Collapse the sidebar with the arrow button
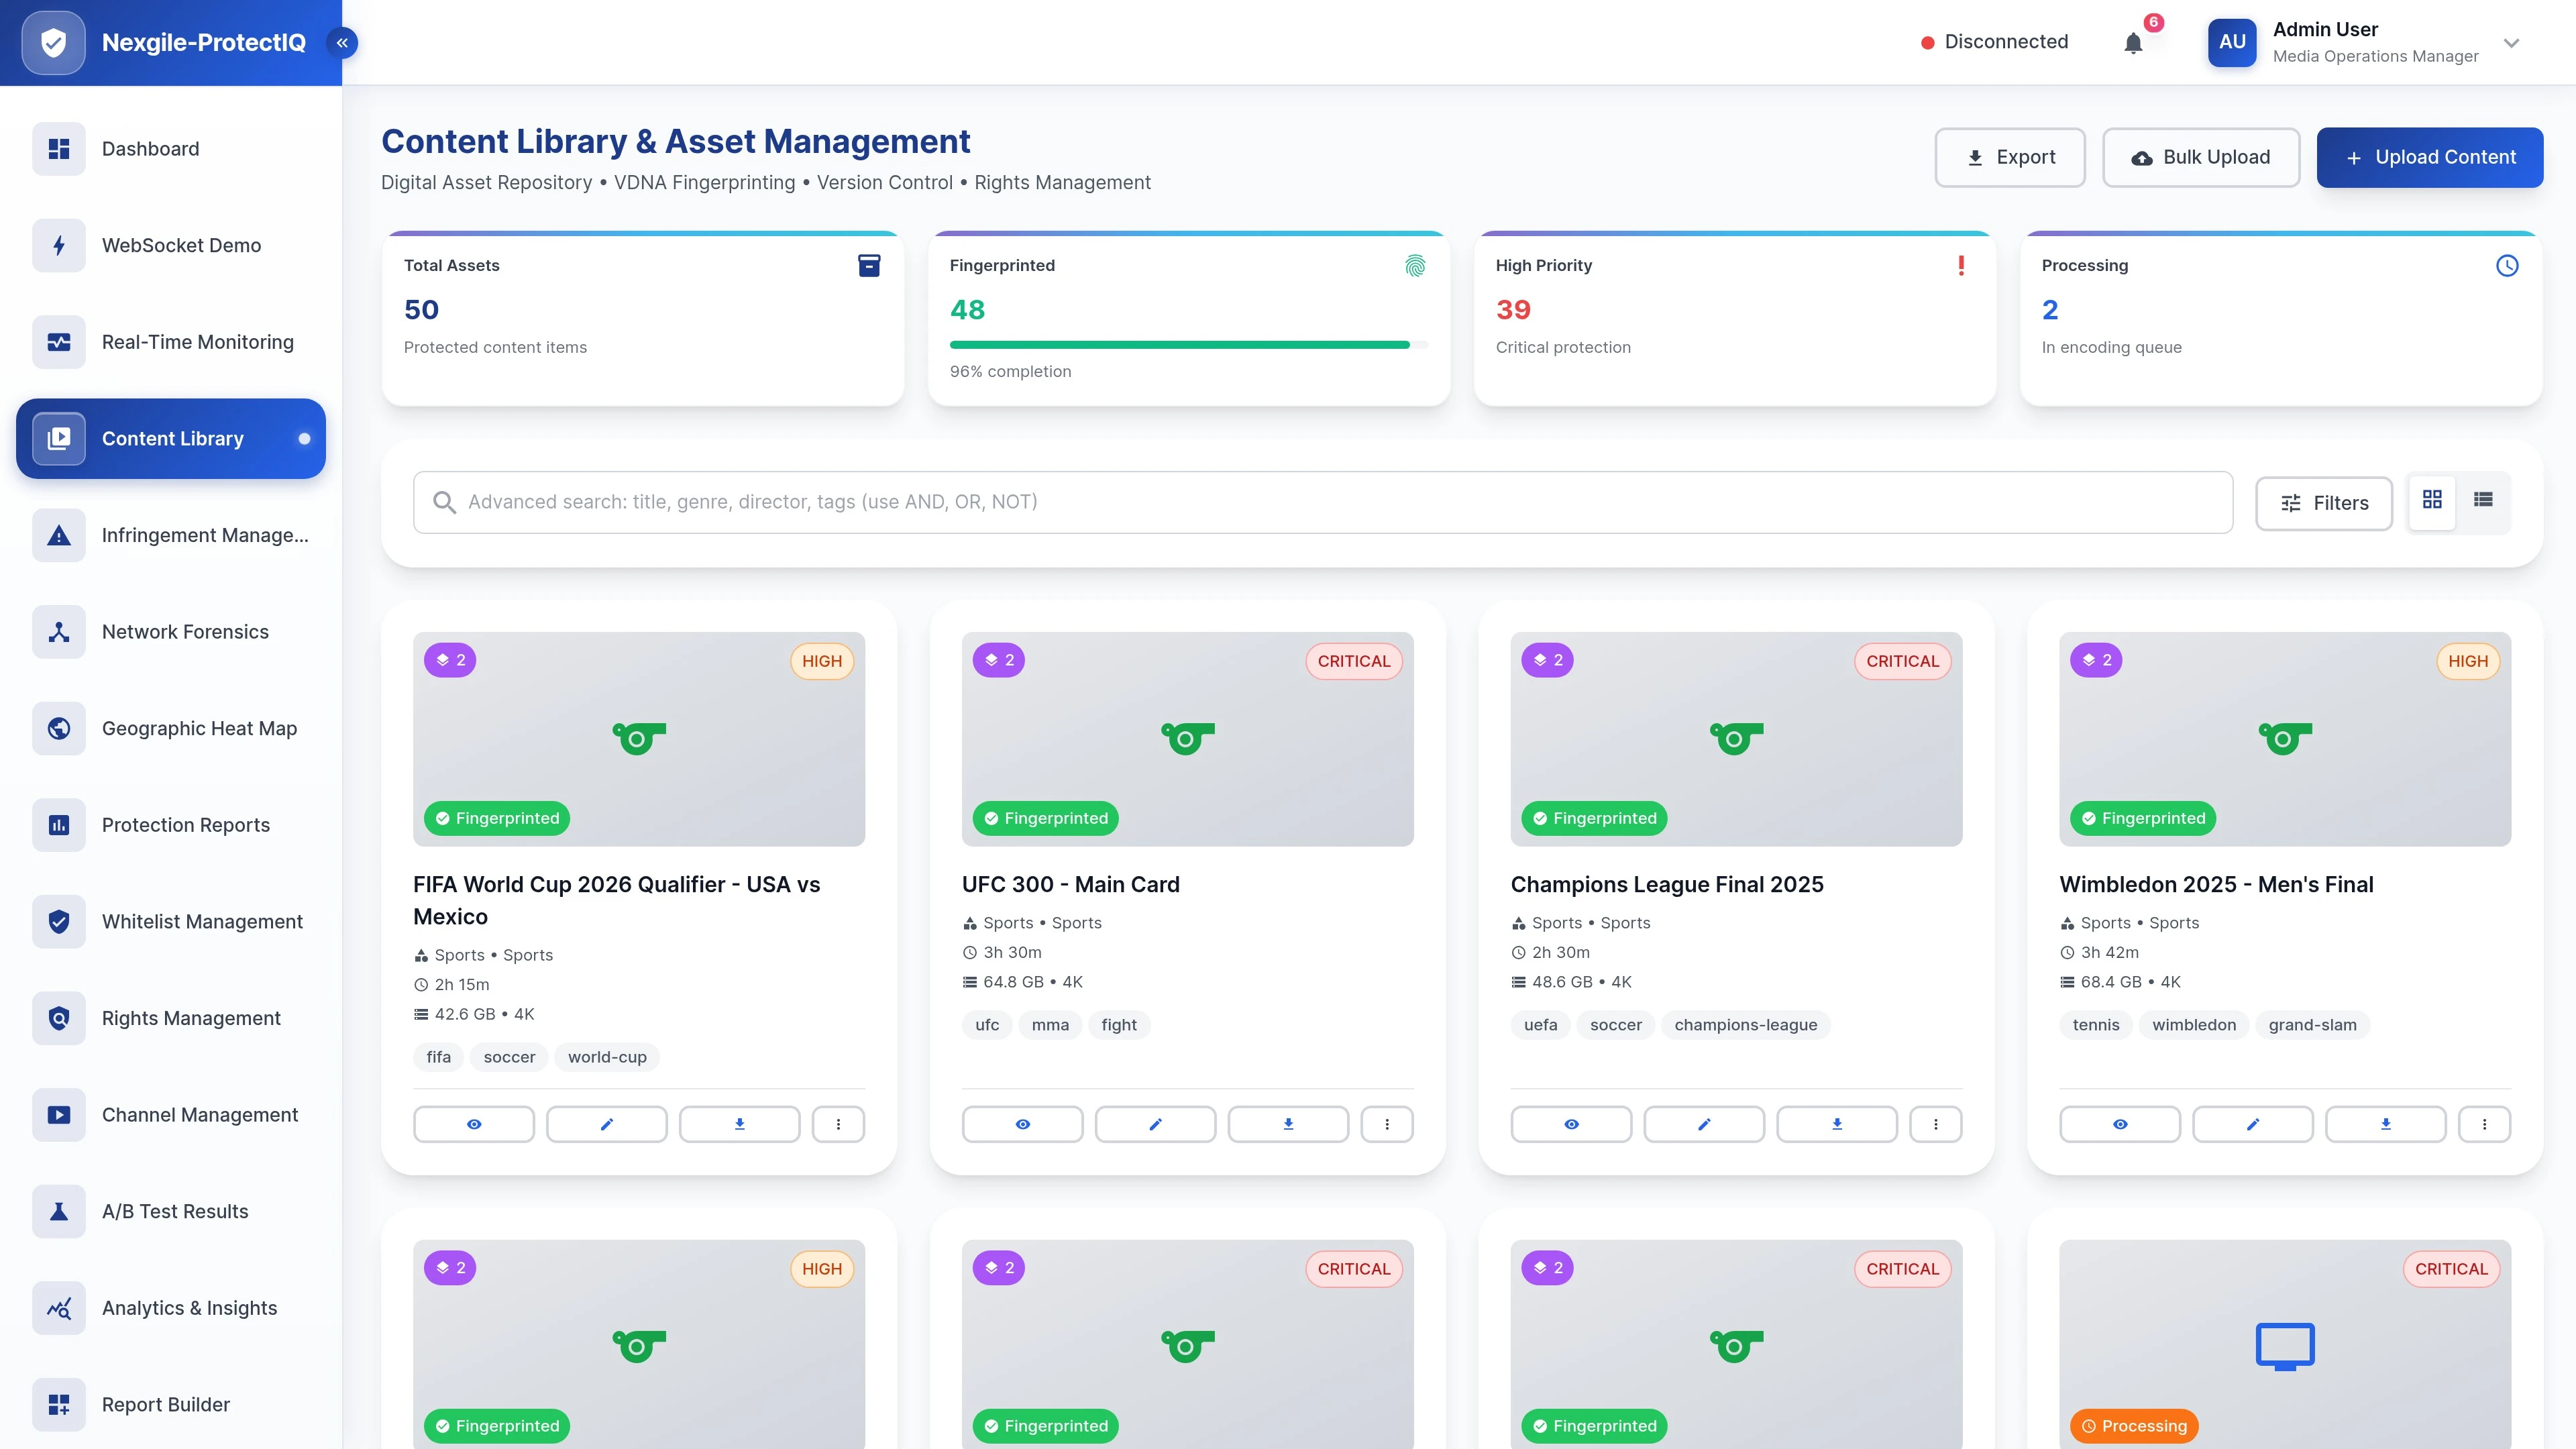 [x=341, y=42]
